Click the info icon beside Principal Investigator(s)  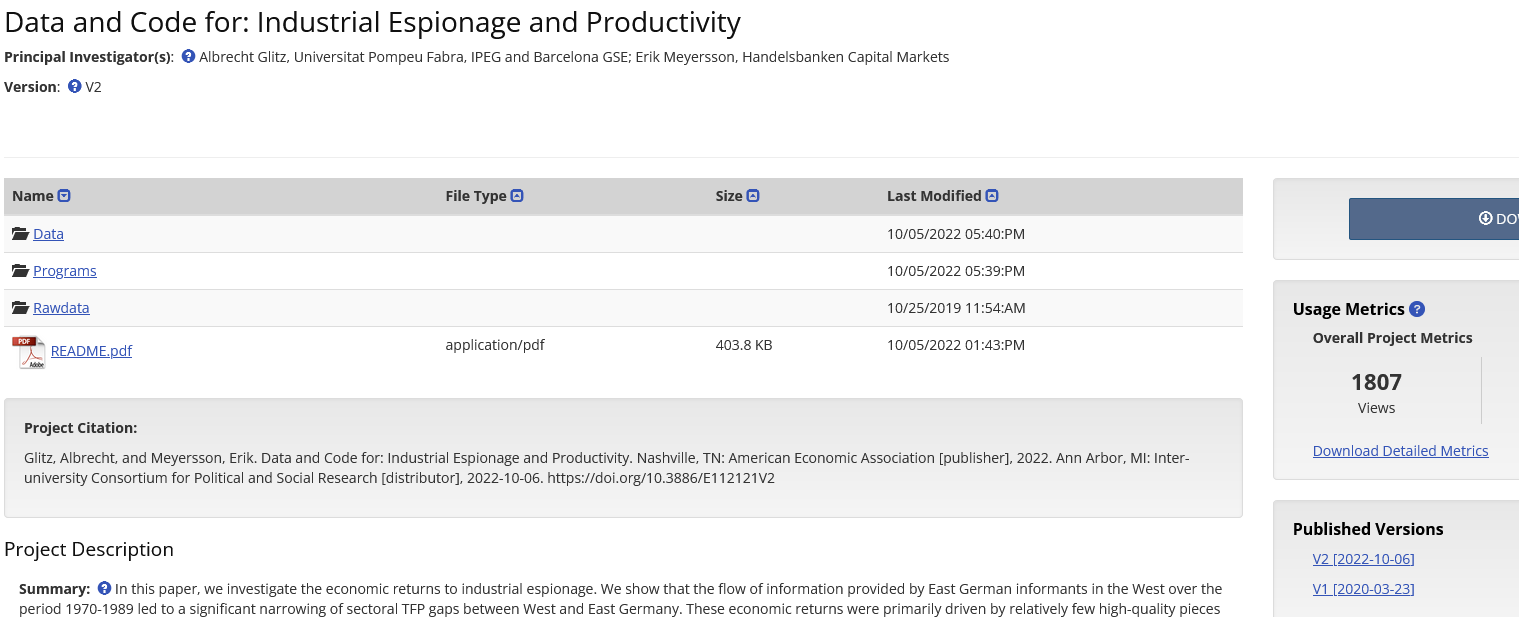[x=188, y=56]
